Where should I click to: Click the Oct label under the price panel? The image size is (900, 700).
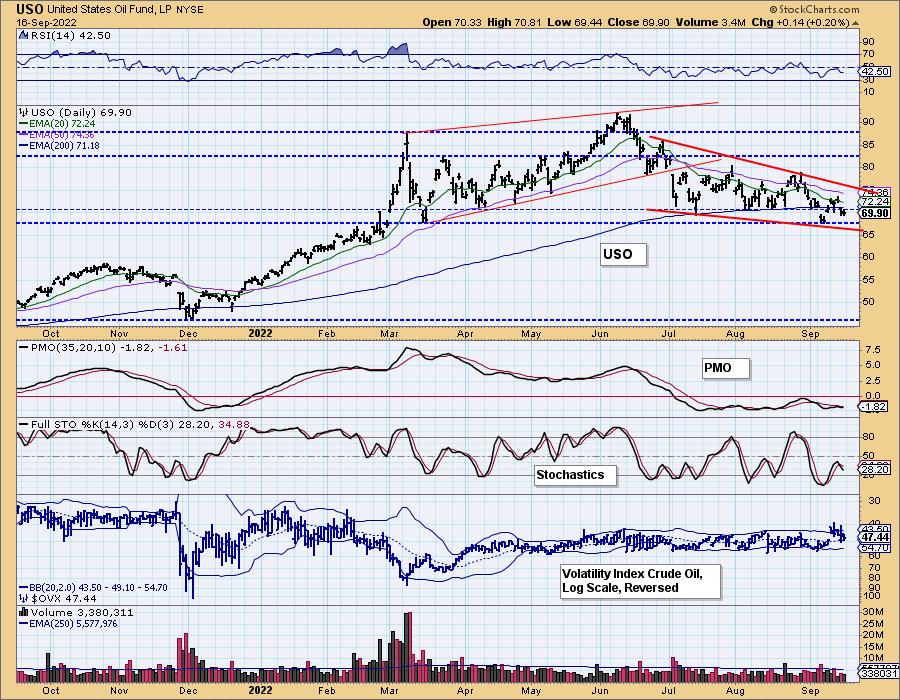coord(51,333)
